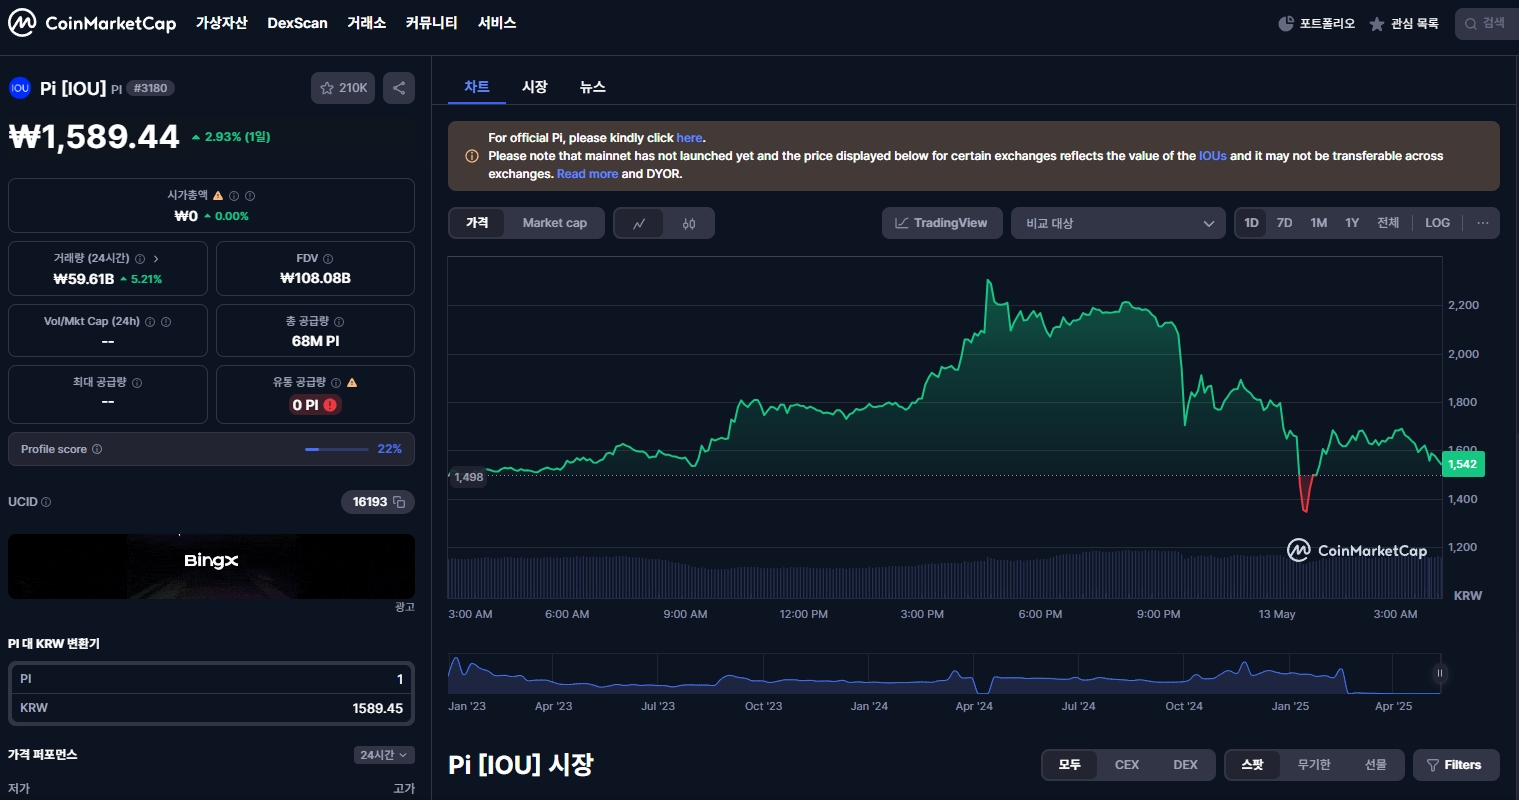Screen dimensions: 1519x800
Task: Click the #3180 rank badge
Action: (x=150, y=88)
